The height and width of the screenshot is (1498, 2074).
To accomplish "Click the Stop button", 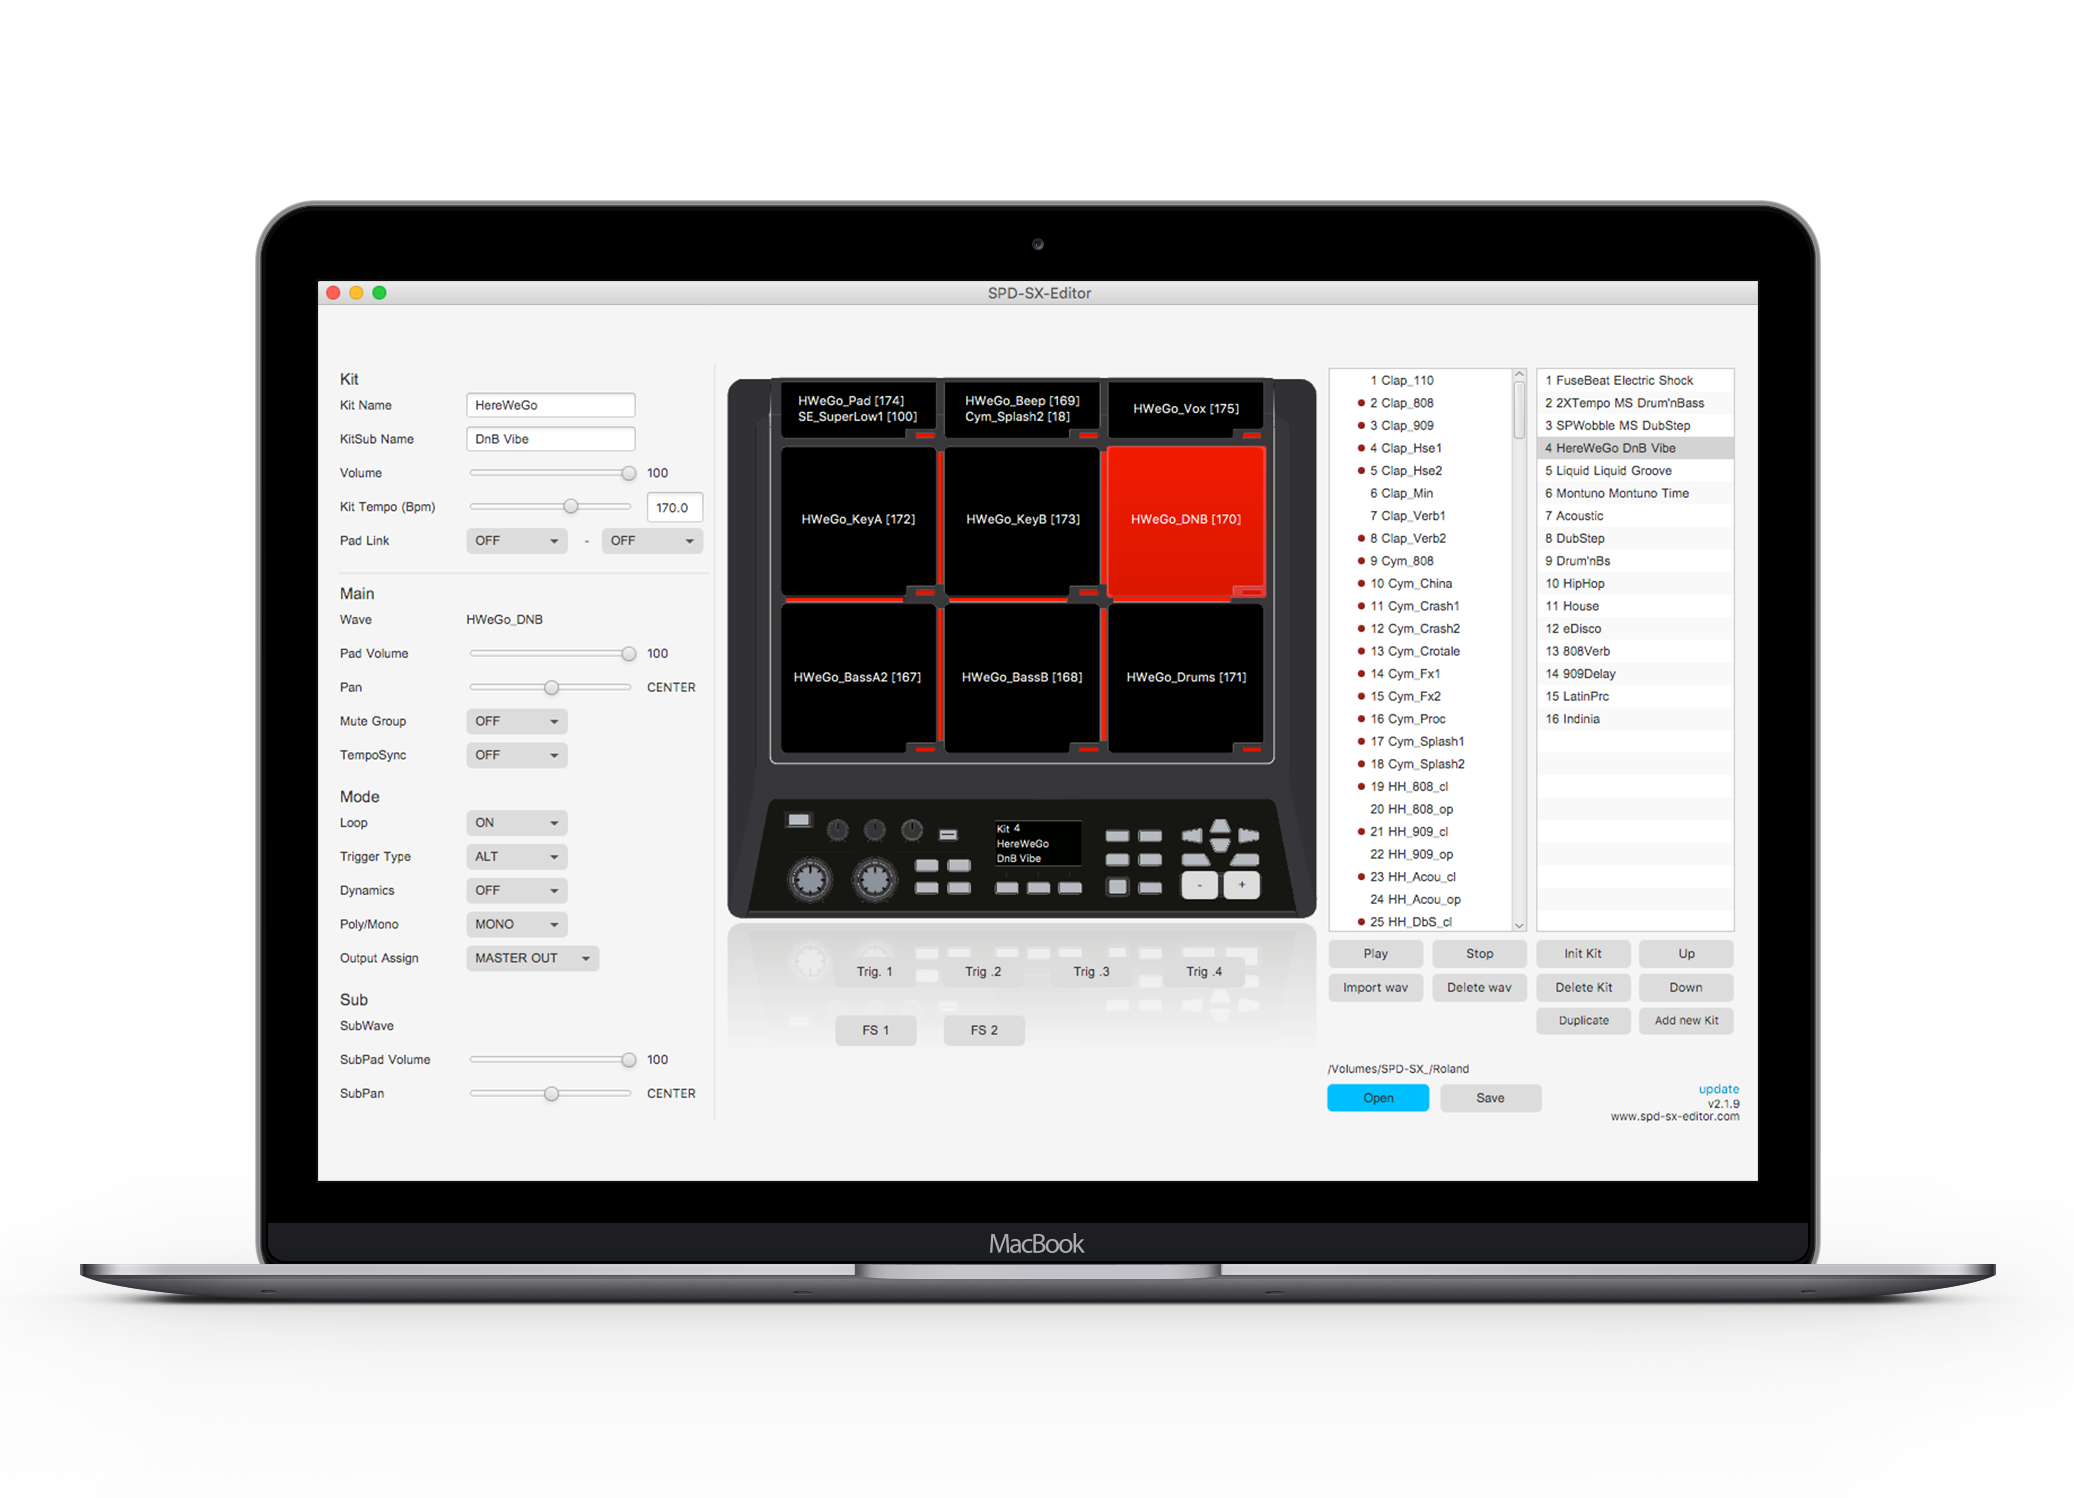I will [x=1480, y=954].
